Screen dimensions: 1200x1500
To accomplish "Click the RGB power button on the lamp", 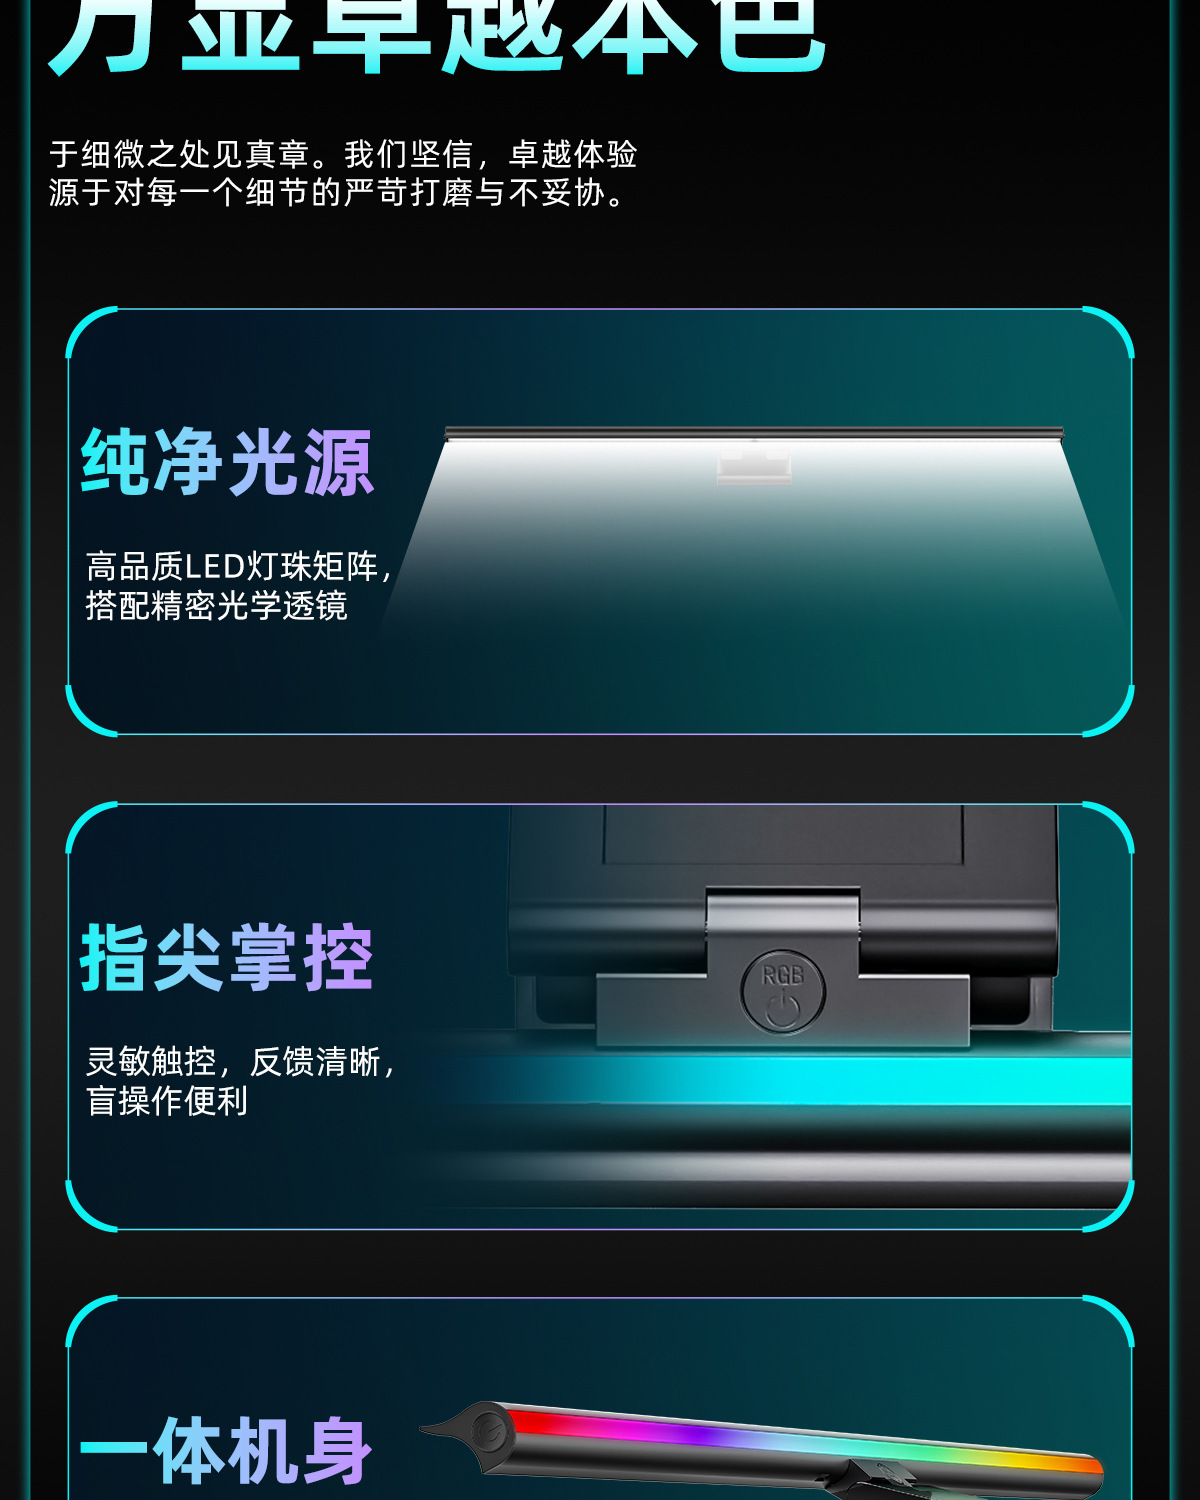I will click(783, 991).
